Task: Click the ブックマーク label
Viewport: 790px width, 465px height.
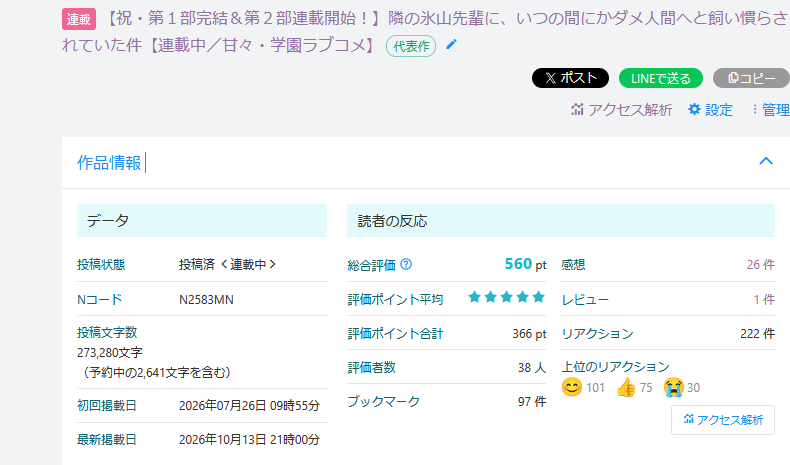Action: click(383, 402)
